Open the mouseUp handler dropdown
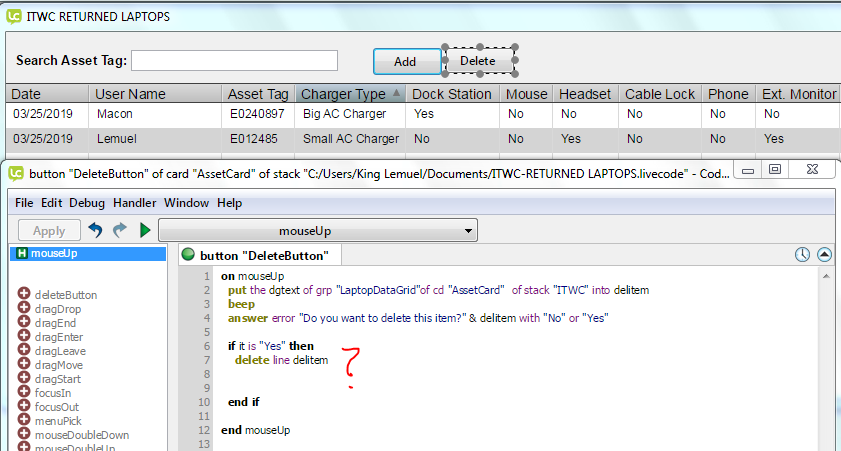Image resolution: width=841 pixels, height=451 pixels. click(x=317, y=231)
